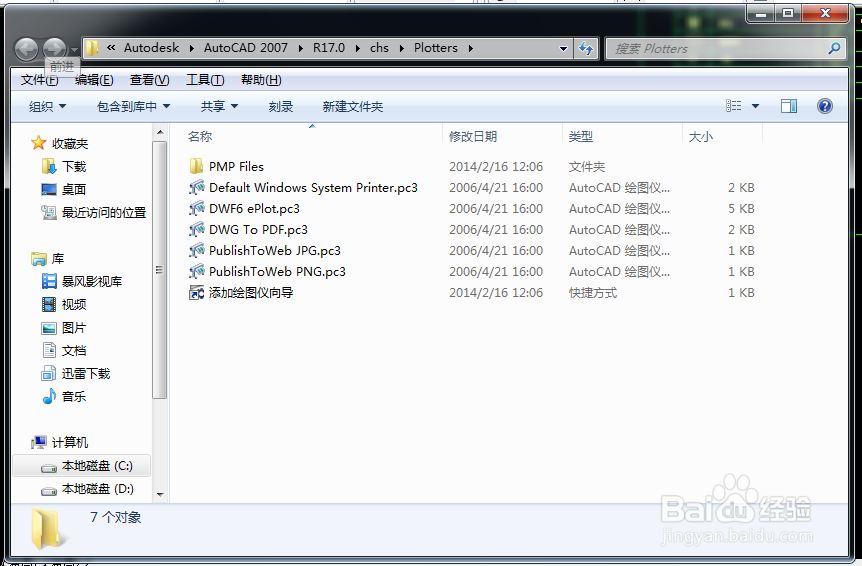Click the blue help icon
The image size is (862, 566).
[x=825, y=106]
